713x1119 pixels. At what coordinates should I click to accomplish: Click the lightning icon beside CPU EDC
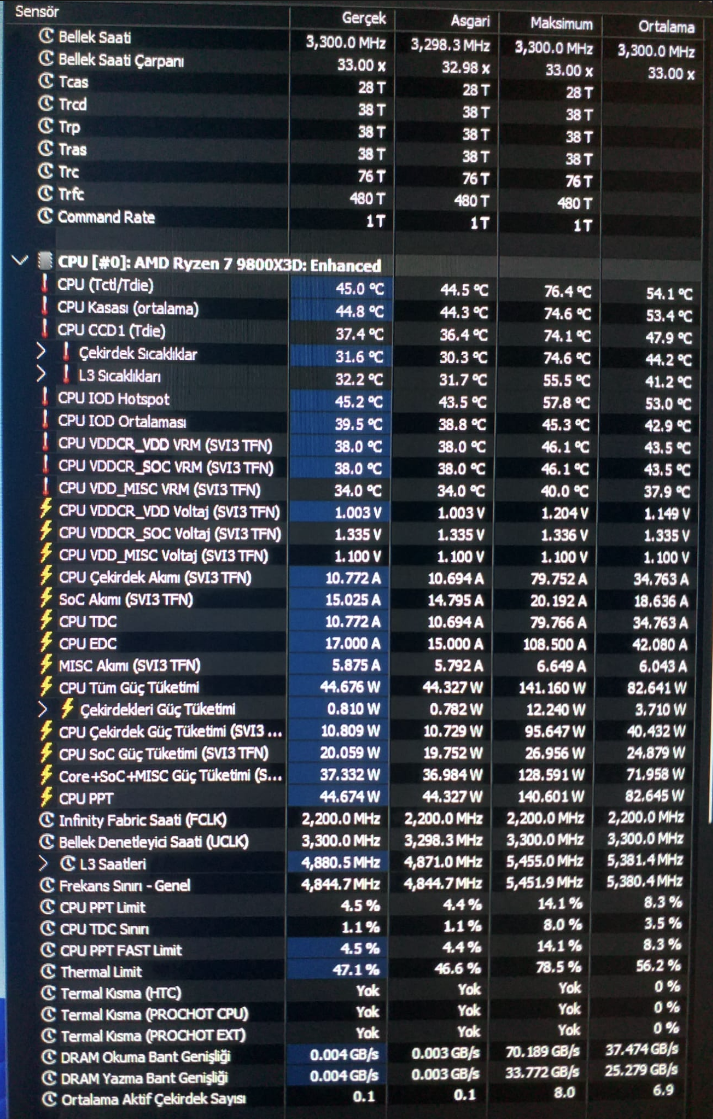pos(46,643)
